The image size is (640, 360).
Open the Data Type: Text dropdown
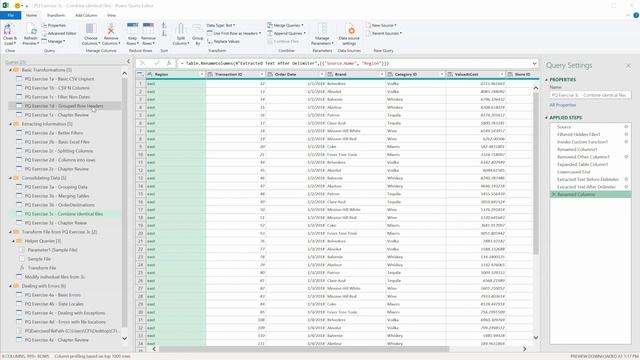(x=221, y=25)
